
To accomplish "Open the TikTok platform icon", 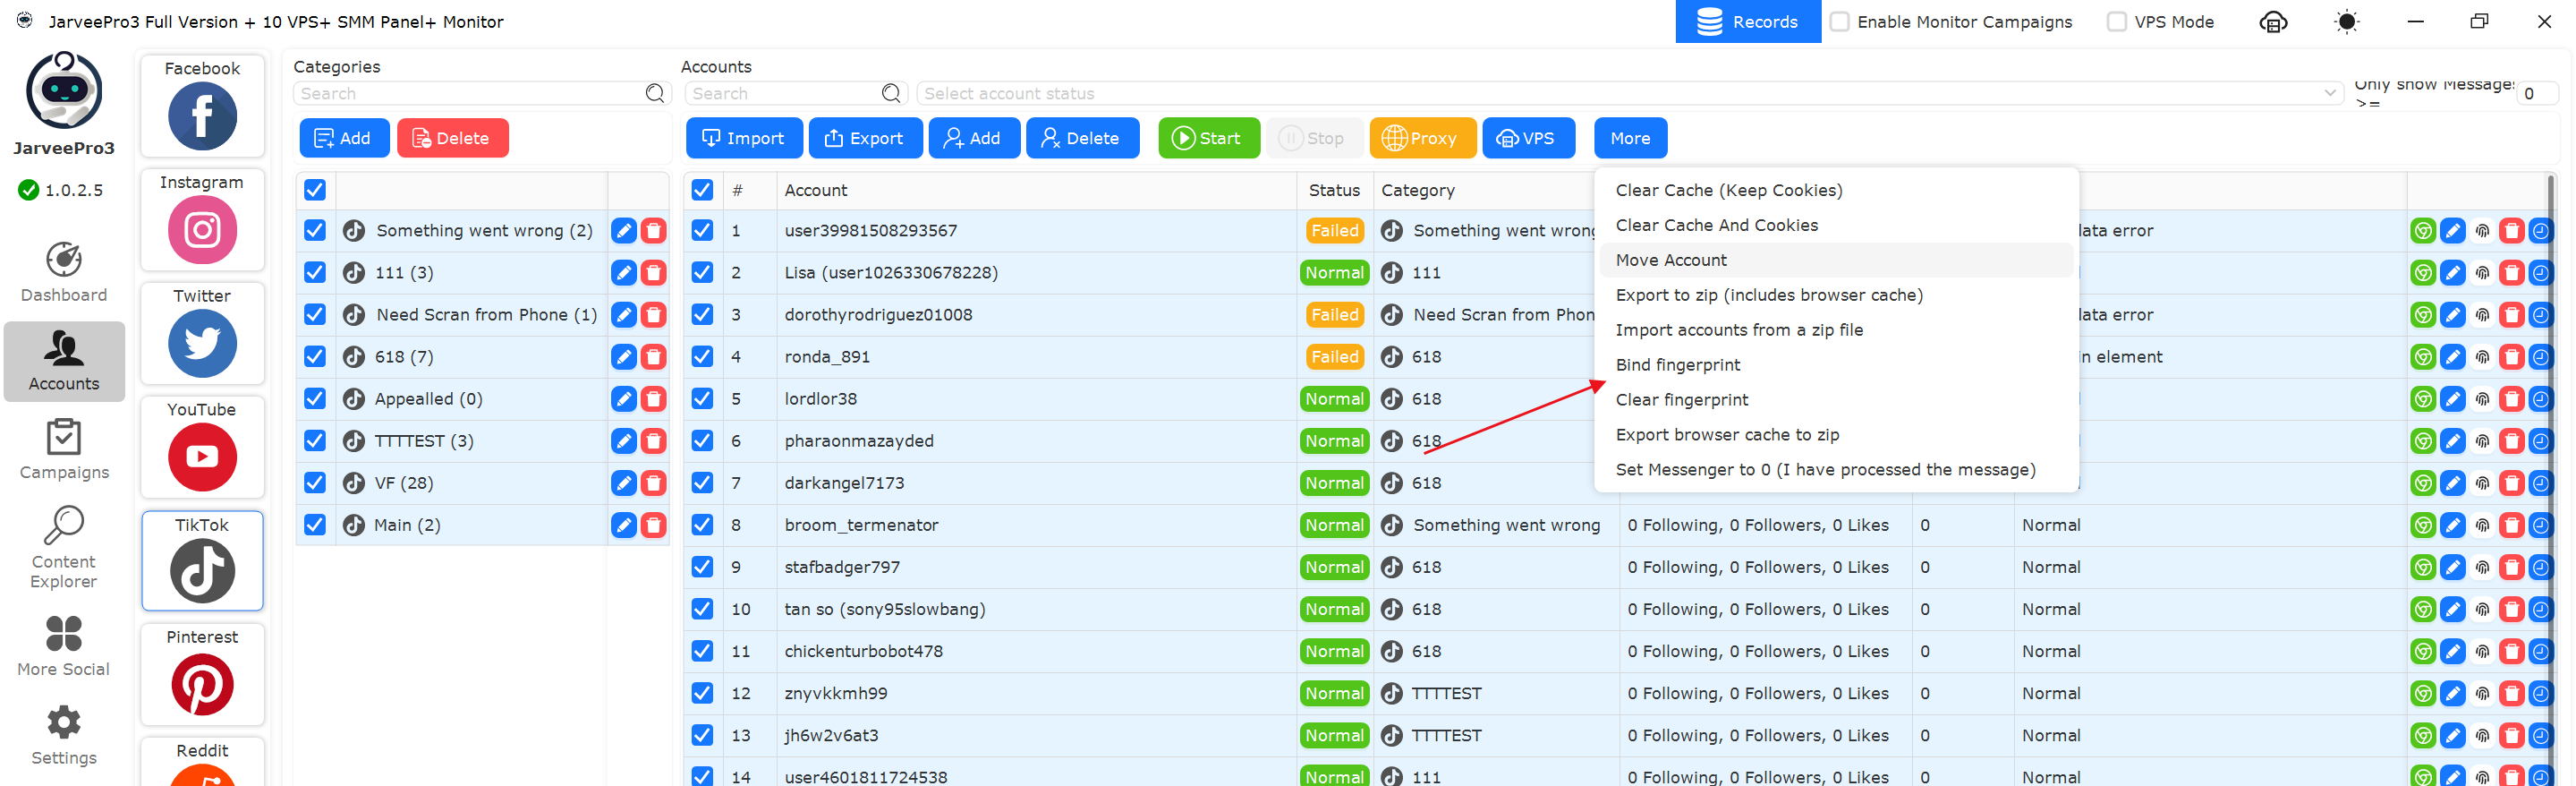I will (202, 569).
